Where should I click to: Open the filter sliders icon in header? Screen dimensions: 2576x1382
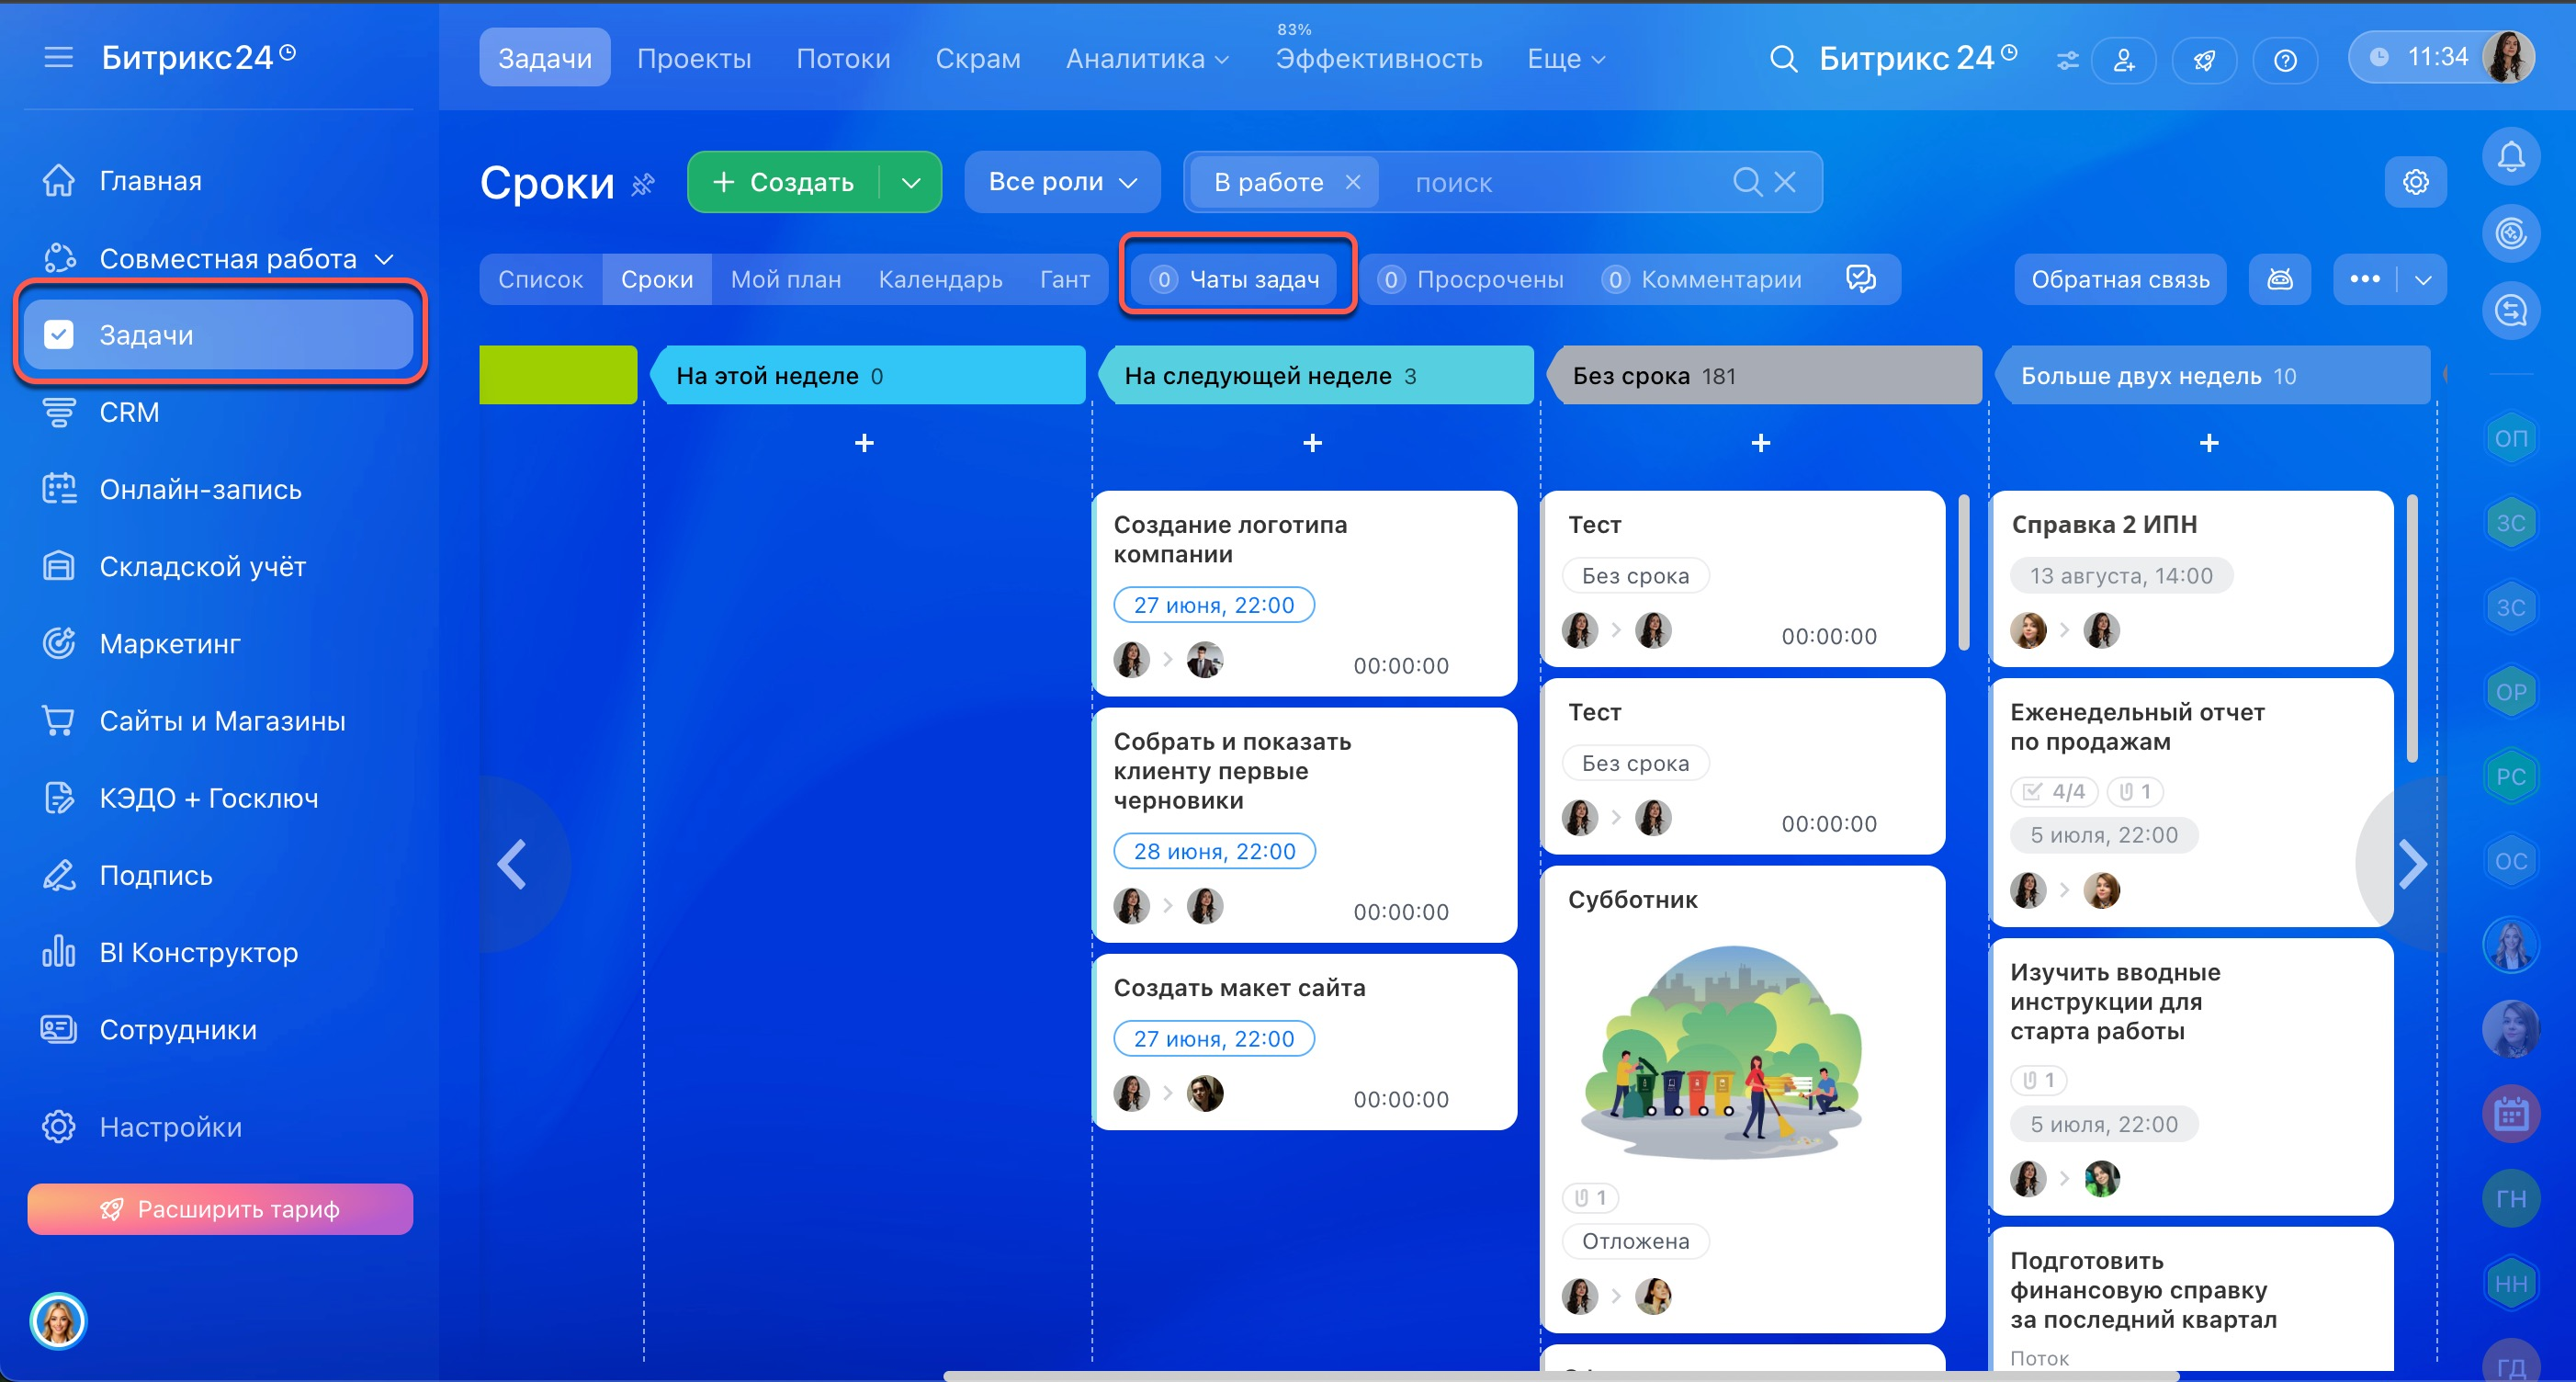tap(2068, 61)
